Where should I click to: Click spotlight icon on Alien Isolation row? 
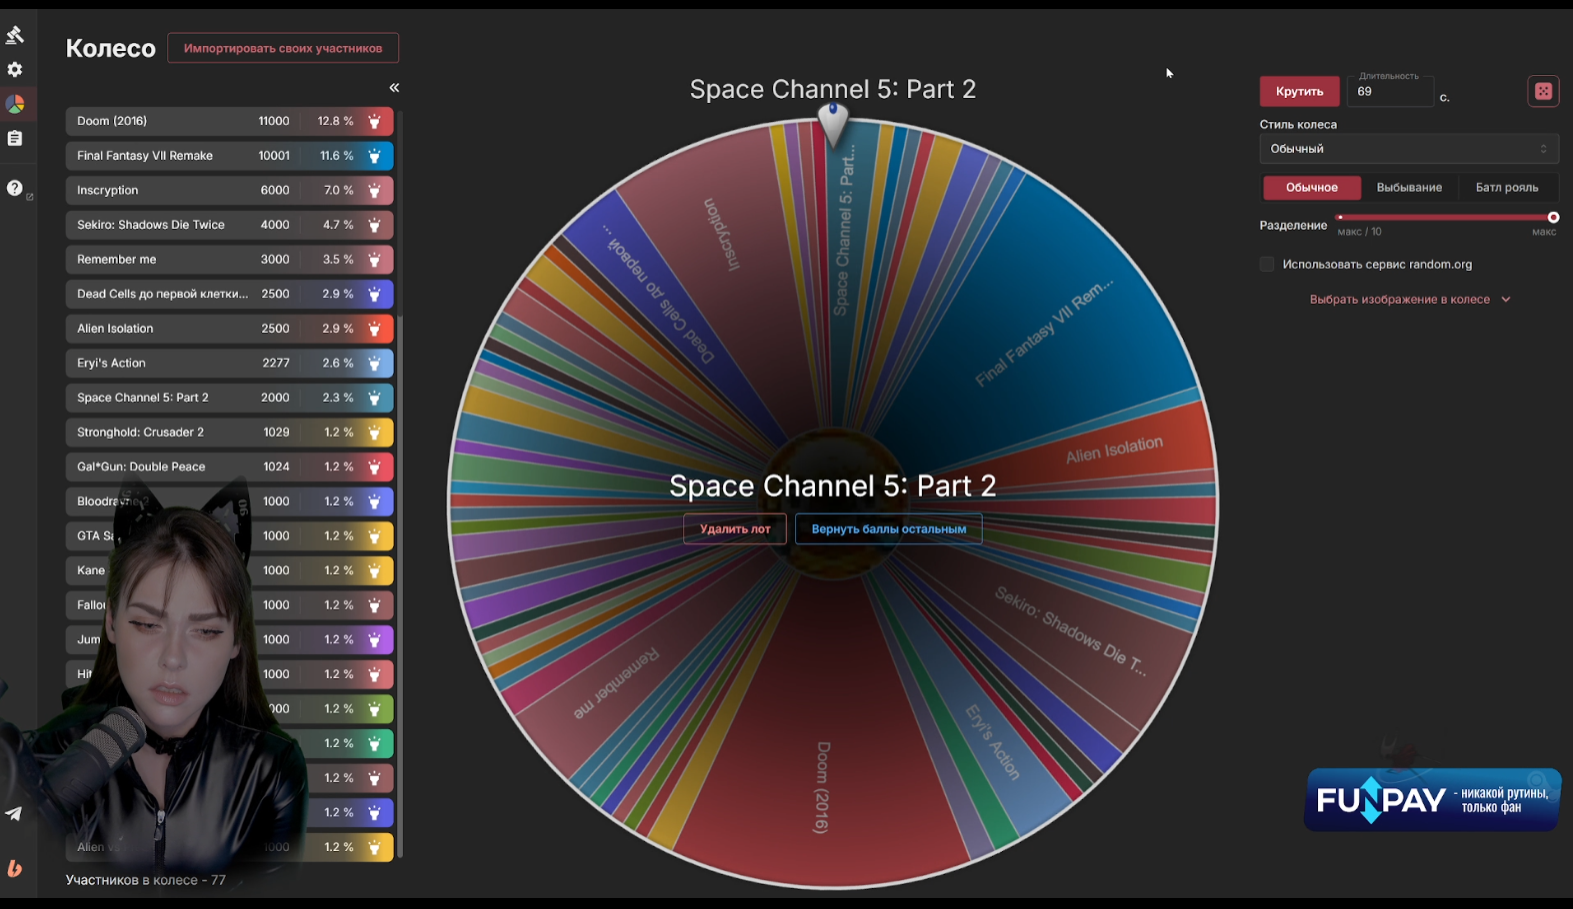374,328
